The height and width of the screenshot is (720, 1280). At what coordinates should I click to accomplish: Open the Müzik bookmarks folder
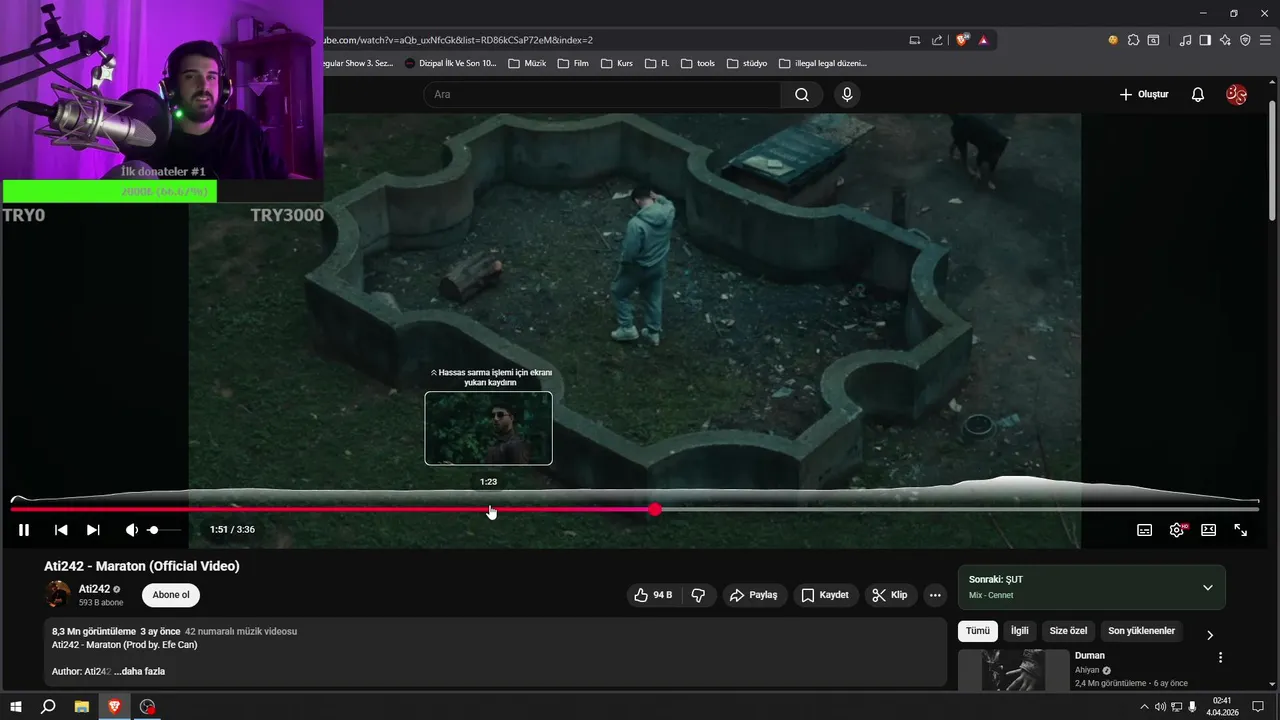pyautogui.click(x=527, y=63)
